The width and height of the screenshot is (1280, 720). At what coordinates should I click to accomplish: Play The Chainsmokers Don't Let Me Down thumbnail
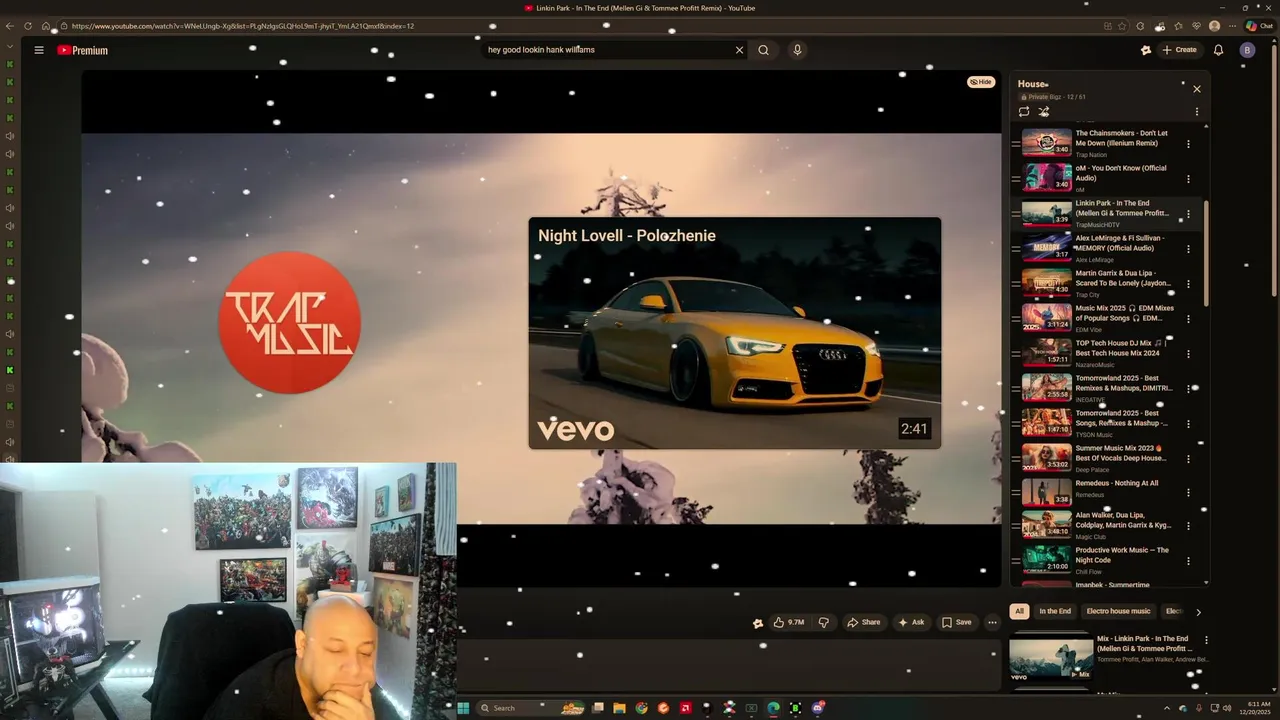click(1046, 143)
